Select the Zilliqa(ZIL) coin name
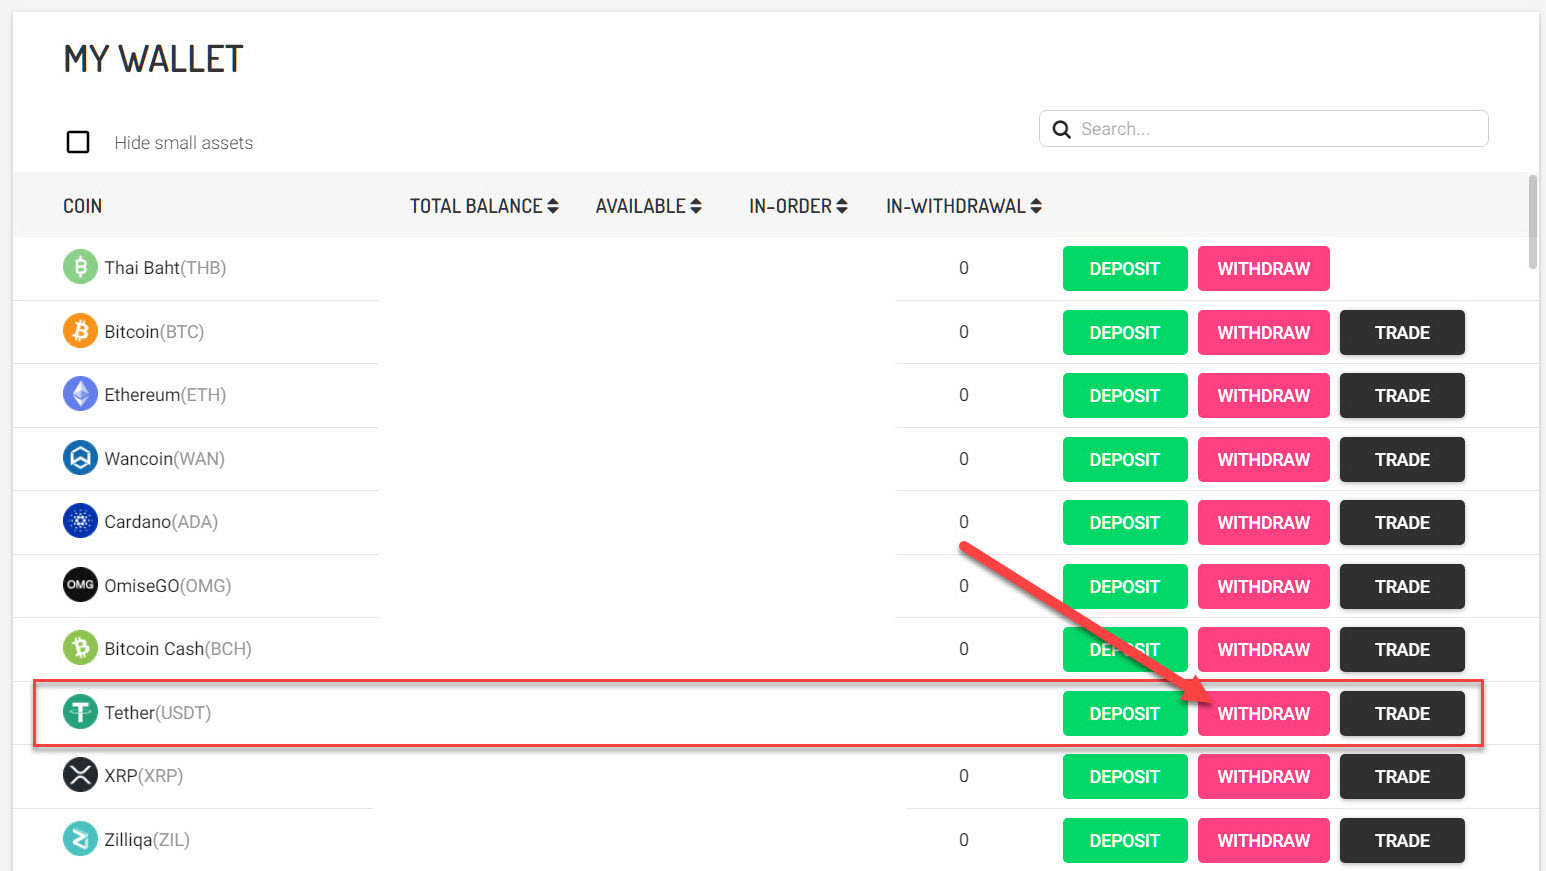1546x871 pixels. (147, 839)
